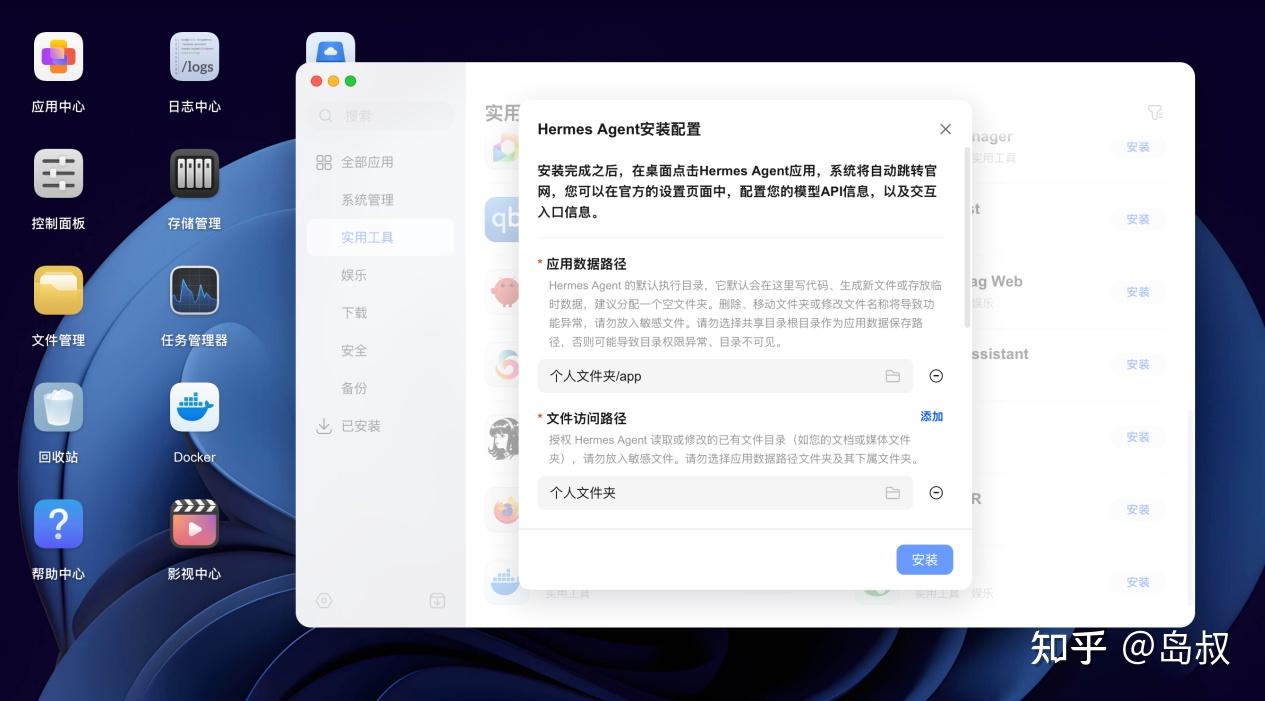This screenshot has width=1265, height=701.
Task: Open the 存储管理 desktop icon
Action: (194, 174)
